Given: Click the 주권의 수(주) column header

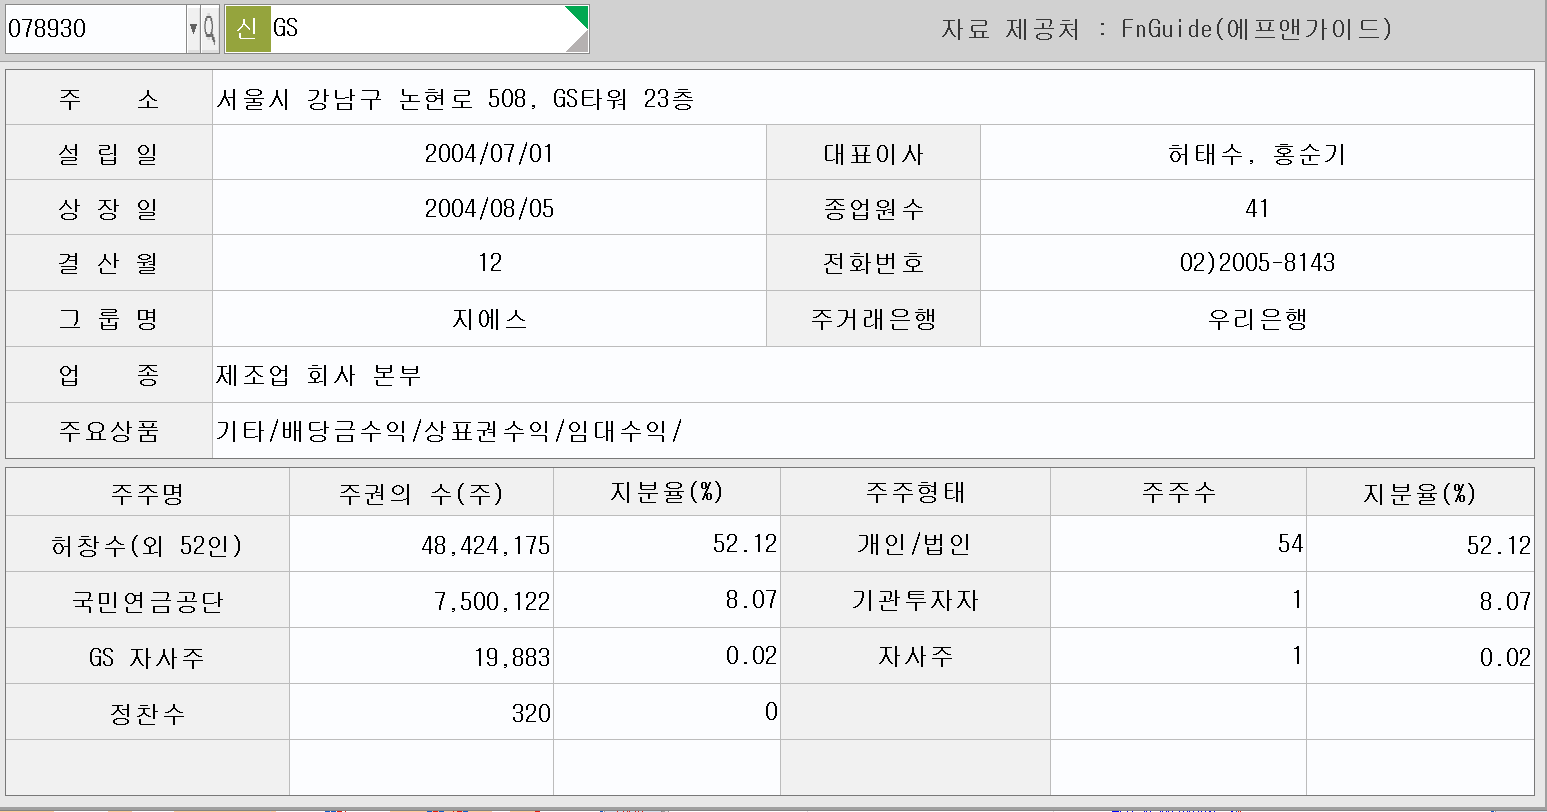Looking at the screenshot, I should tap(421, 492).
